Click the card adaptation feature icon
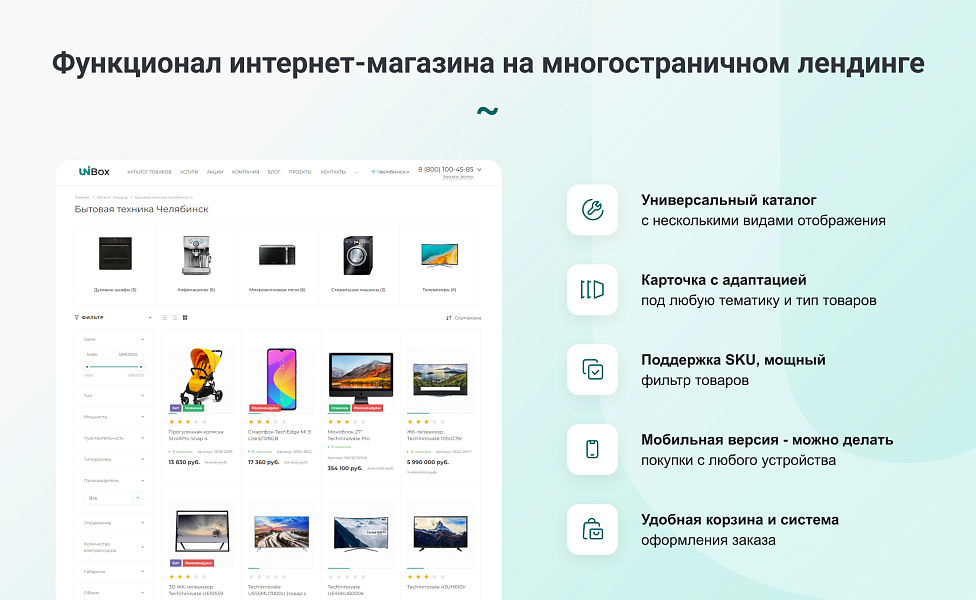The image size is (976, 600). click(x=593, y=290)
